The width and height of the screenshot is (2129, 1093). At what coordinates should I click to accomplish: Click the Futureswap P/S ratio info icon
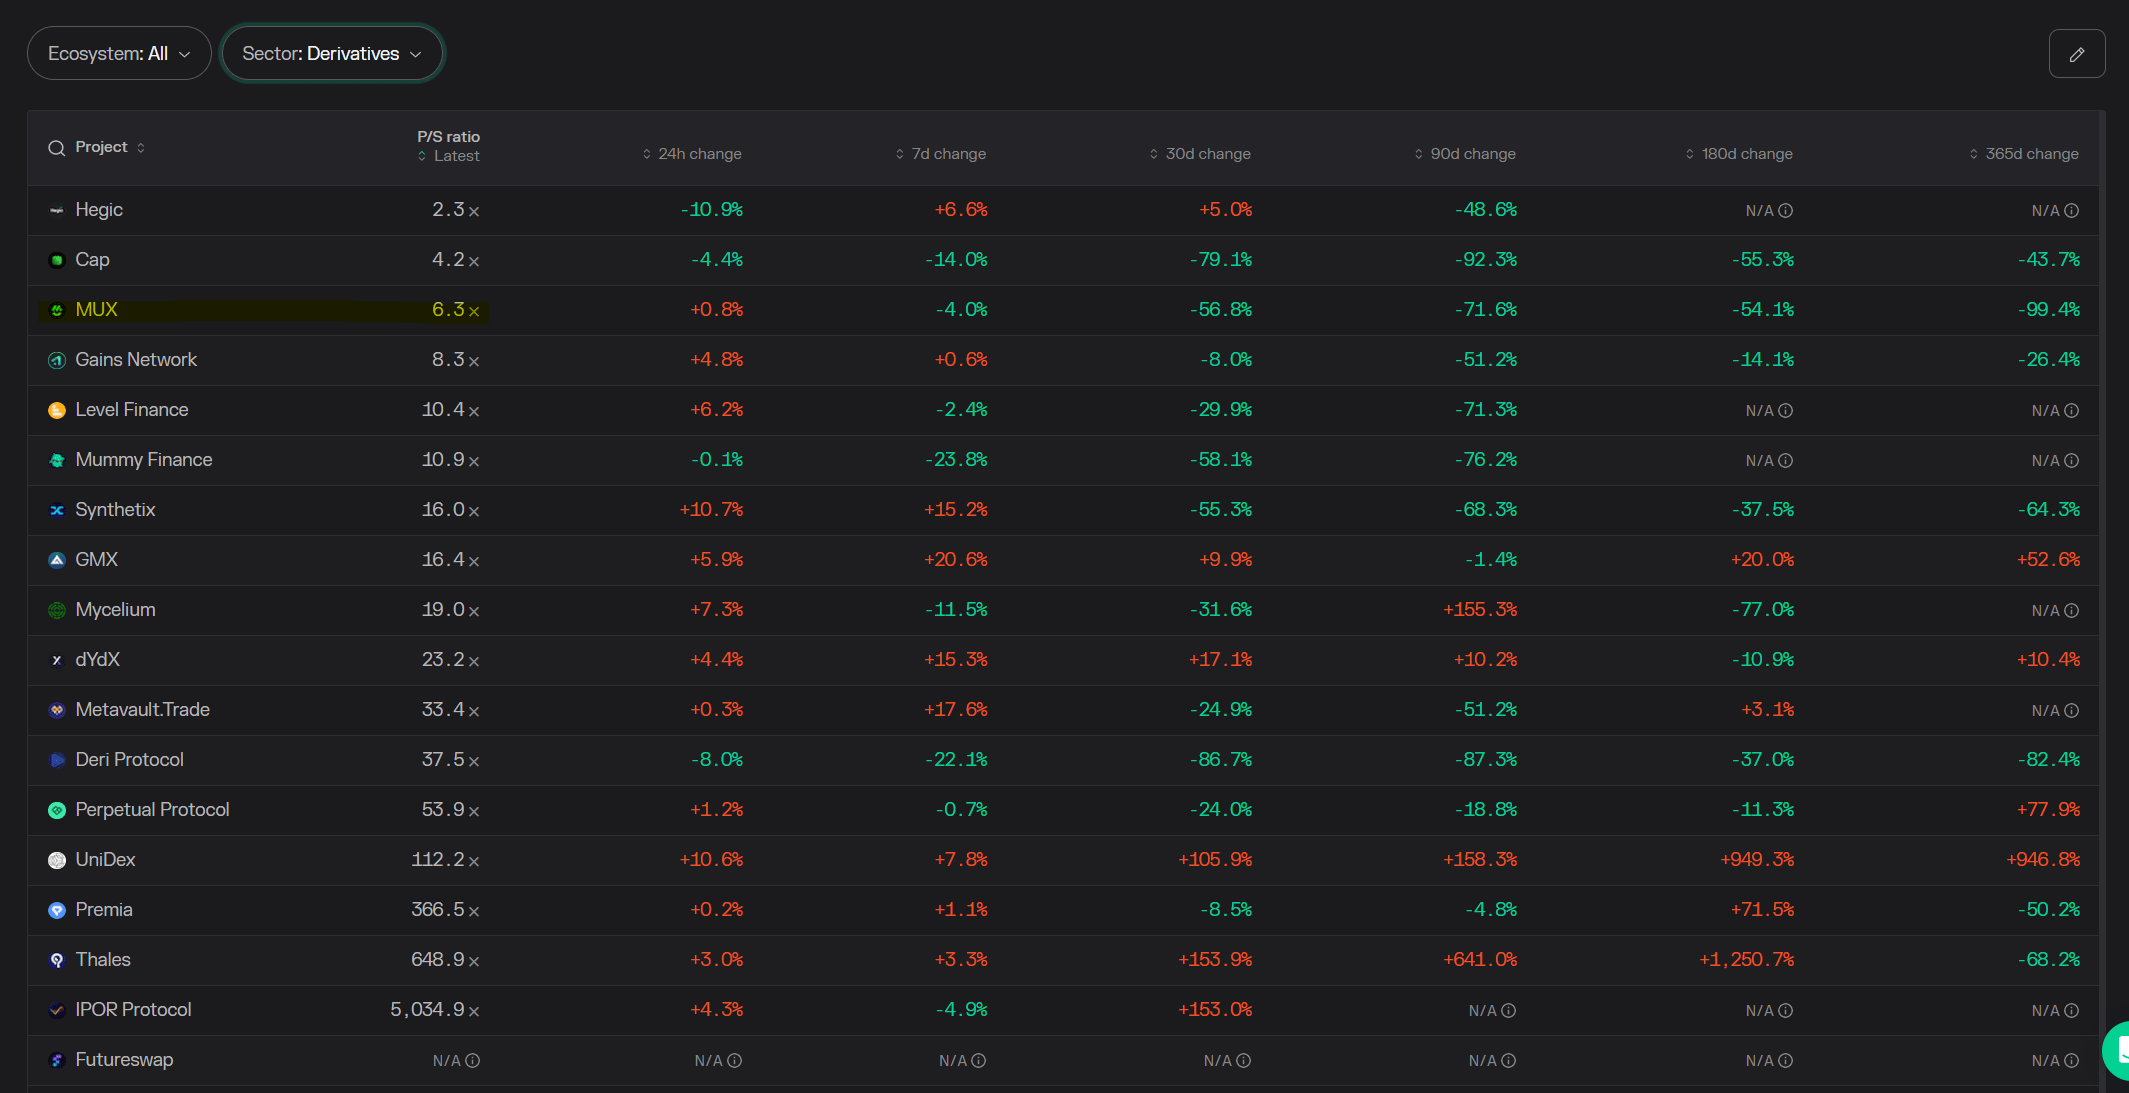[x=472, y=1061]
